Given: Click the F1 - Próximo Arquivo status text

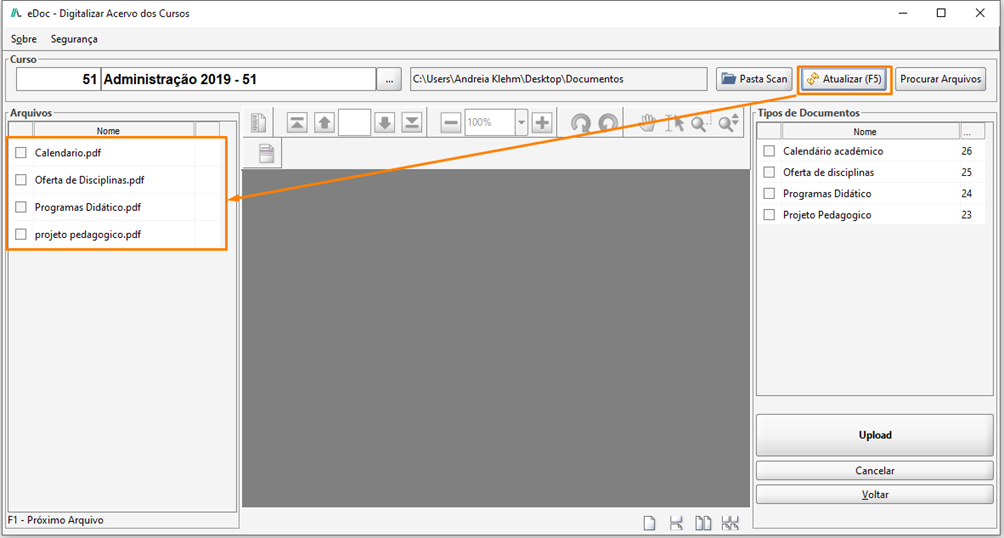Looking at the screenshot, I should tap(56, 520).
